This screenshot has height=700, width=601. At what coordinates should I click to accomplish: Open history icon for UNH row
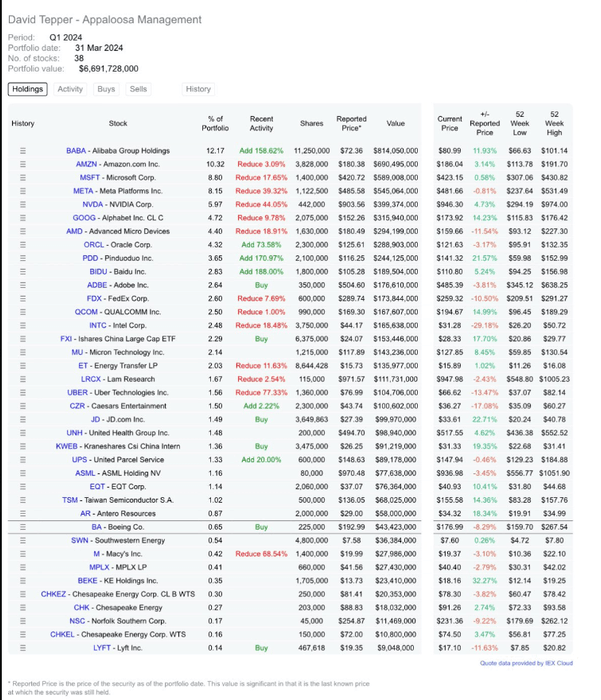pyautogui.click(x=23, y=433)
